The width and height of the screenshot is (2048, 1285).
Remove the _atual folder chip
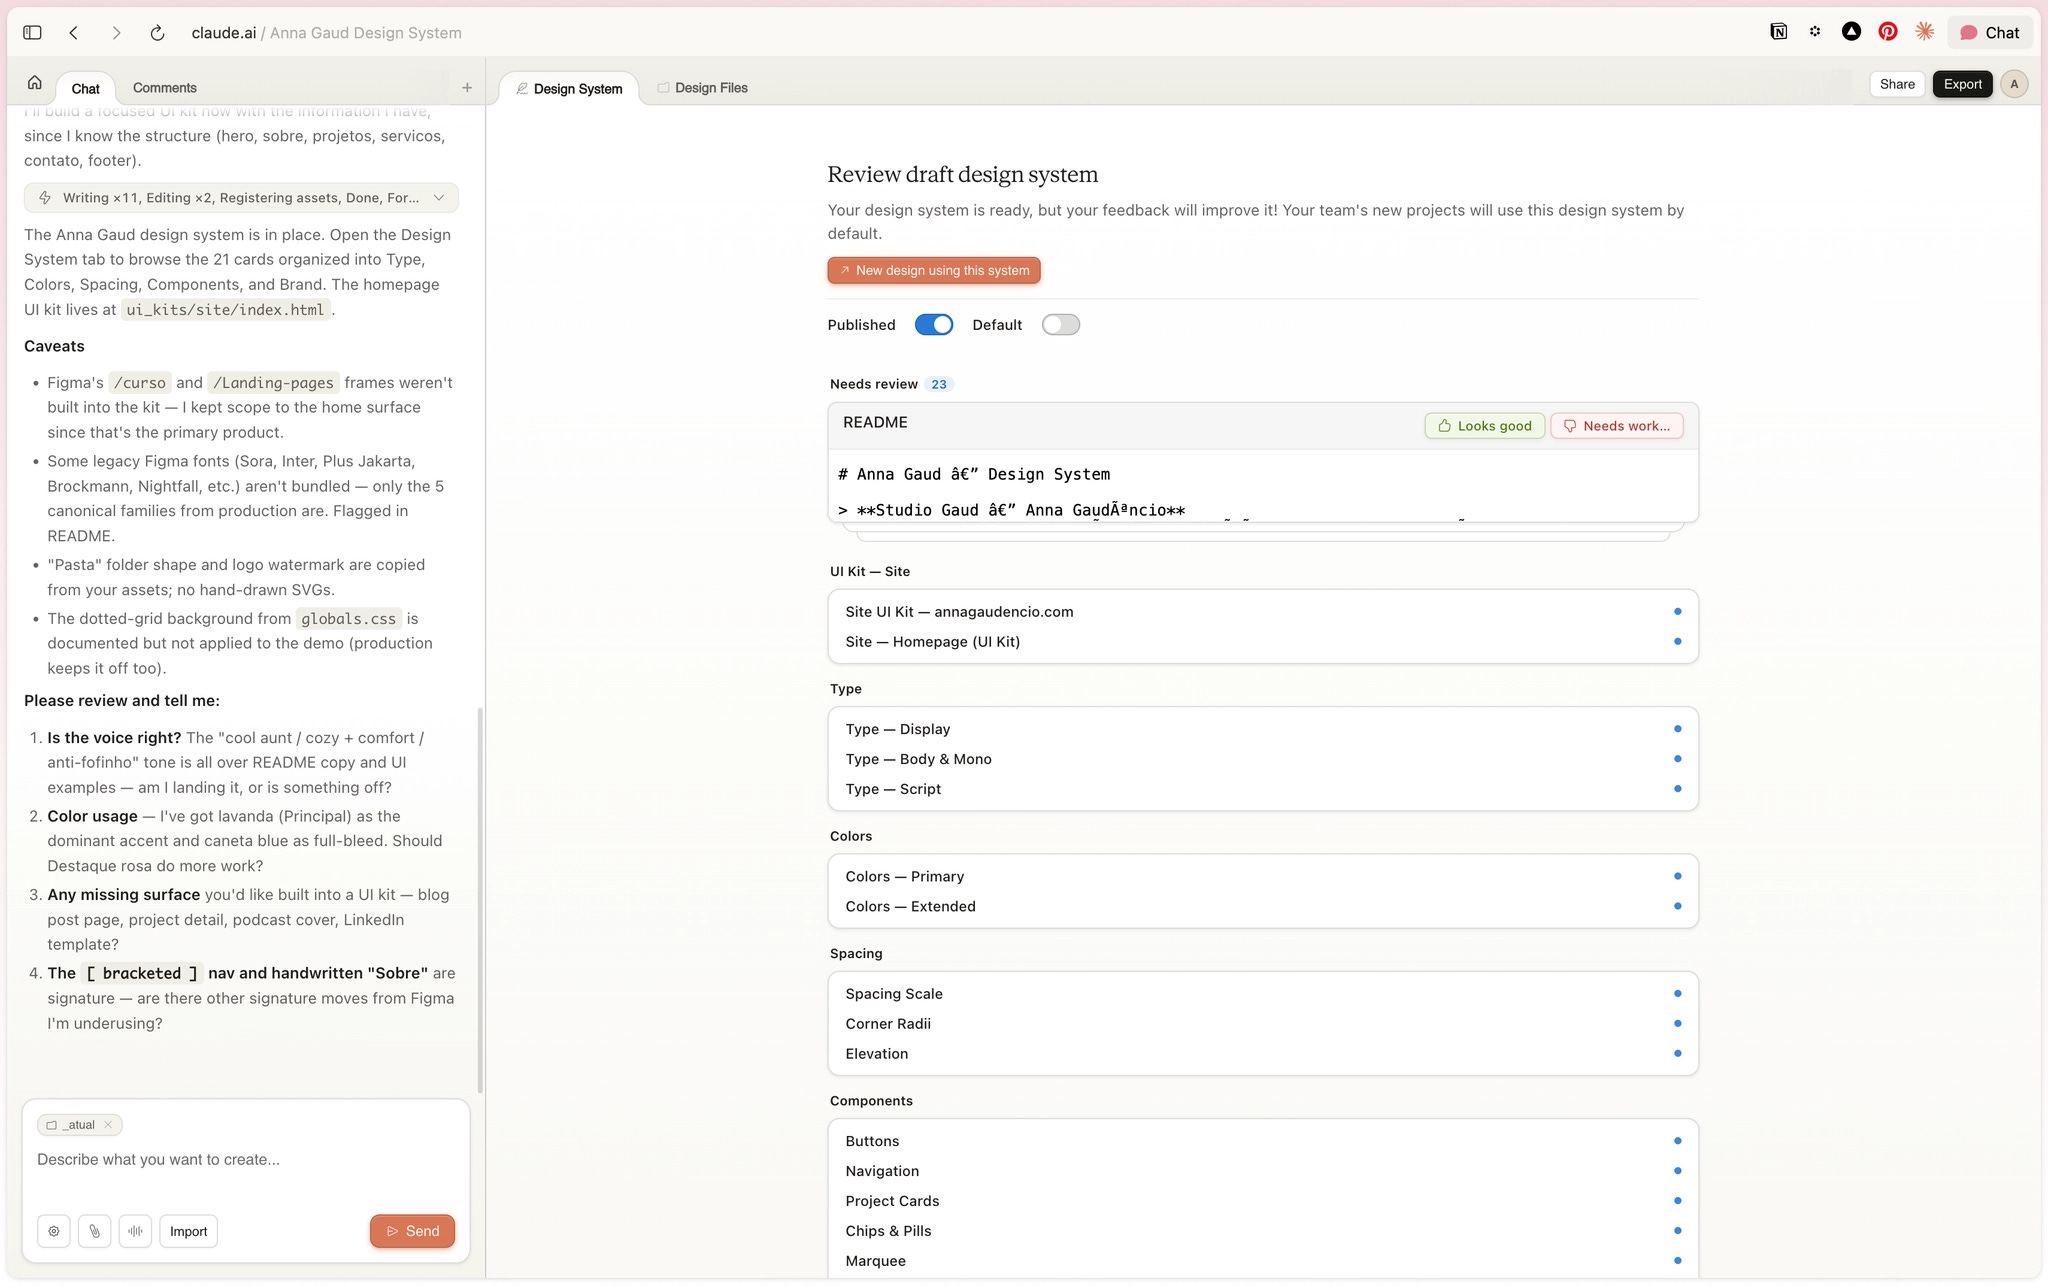click(108, 1125)
